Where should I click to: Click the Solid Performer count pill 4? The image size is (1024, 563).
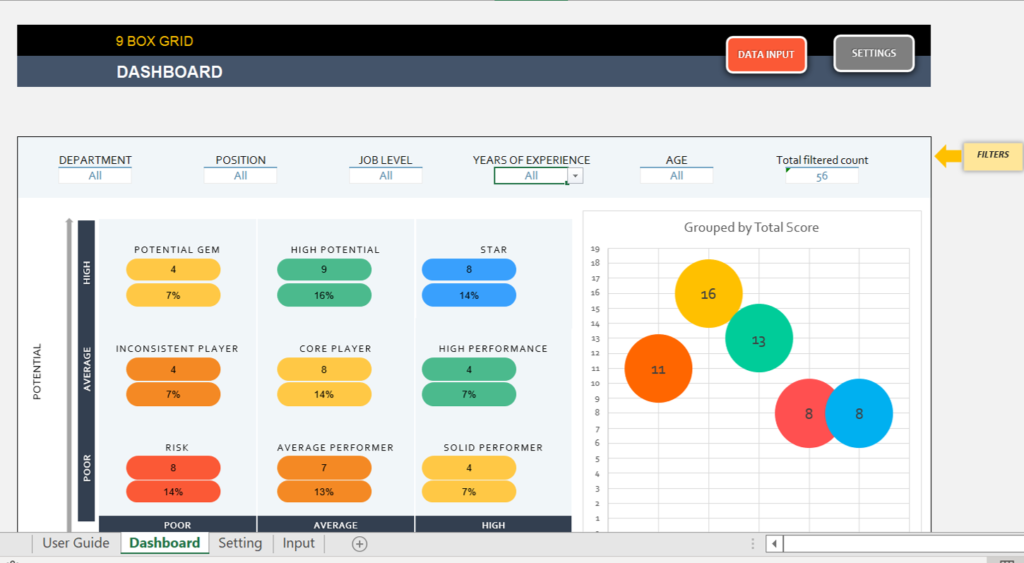(x=469, y=468)
